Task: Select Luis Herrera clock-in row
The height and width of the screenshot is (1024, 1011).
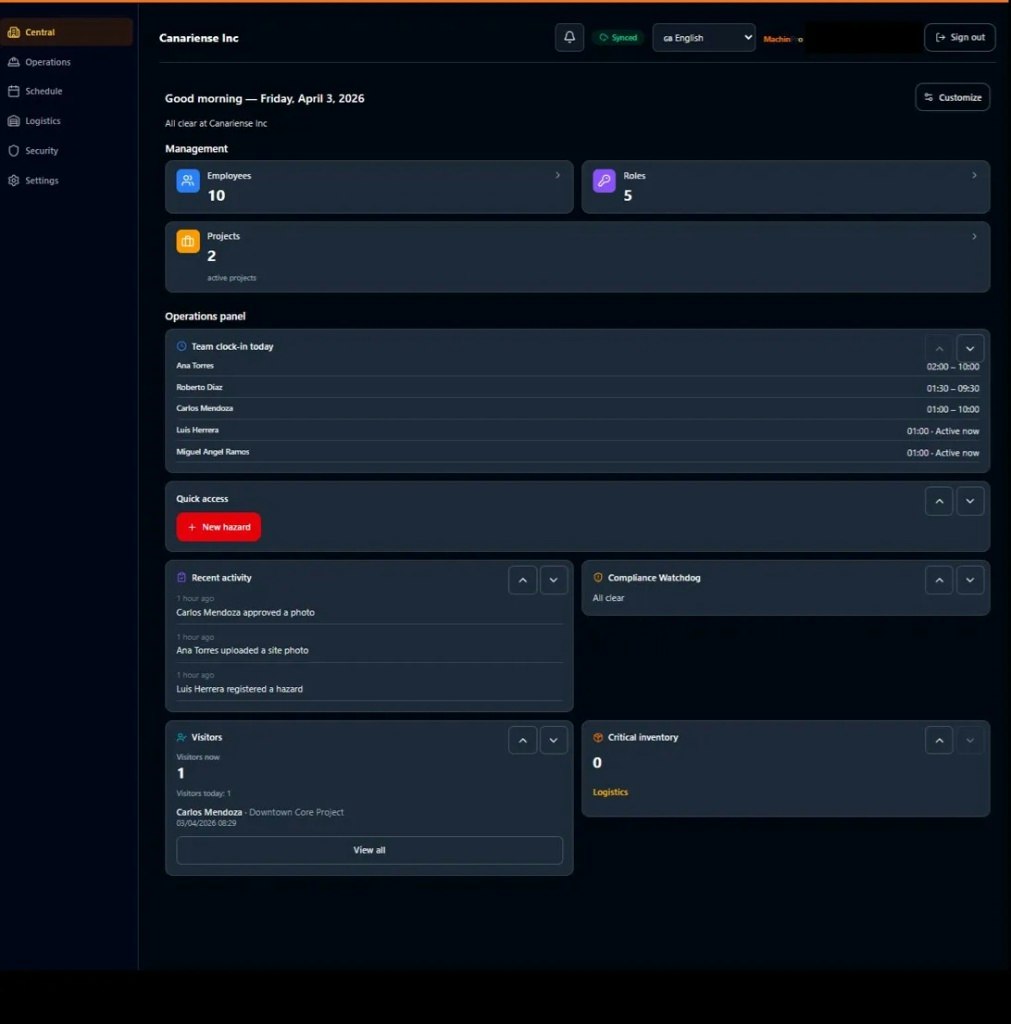Action: pos(577,430)
